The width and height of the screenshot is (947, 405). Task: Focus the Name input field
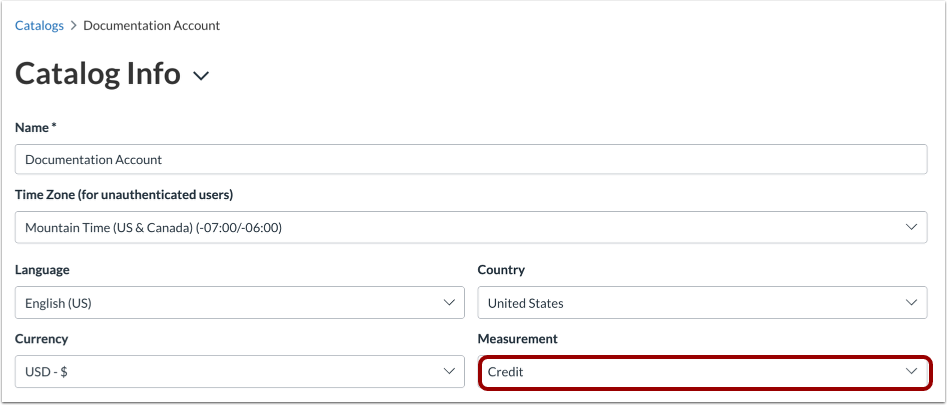472,159
